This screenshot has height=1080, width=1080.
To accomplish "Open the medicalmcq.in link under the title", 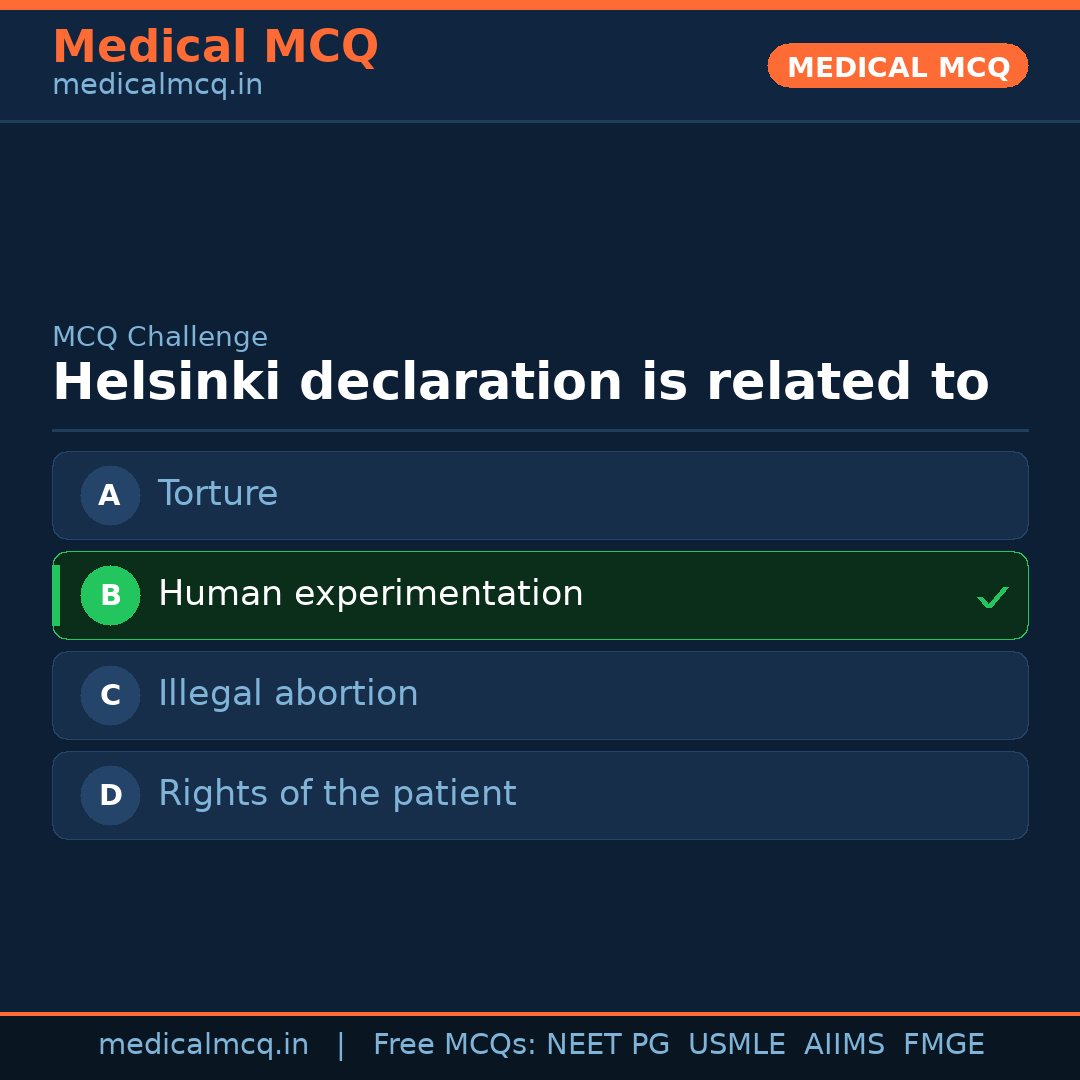I will point(157,86).
